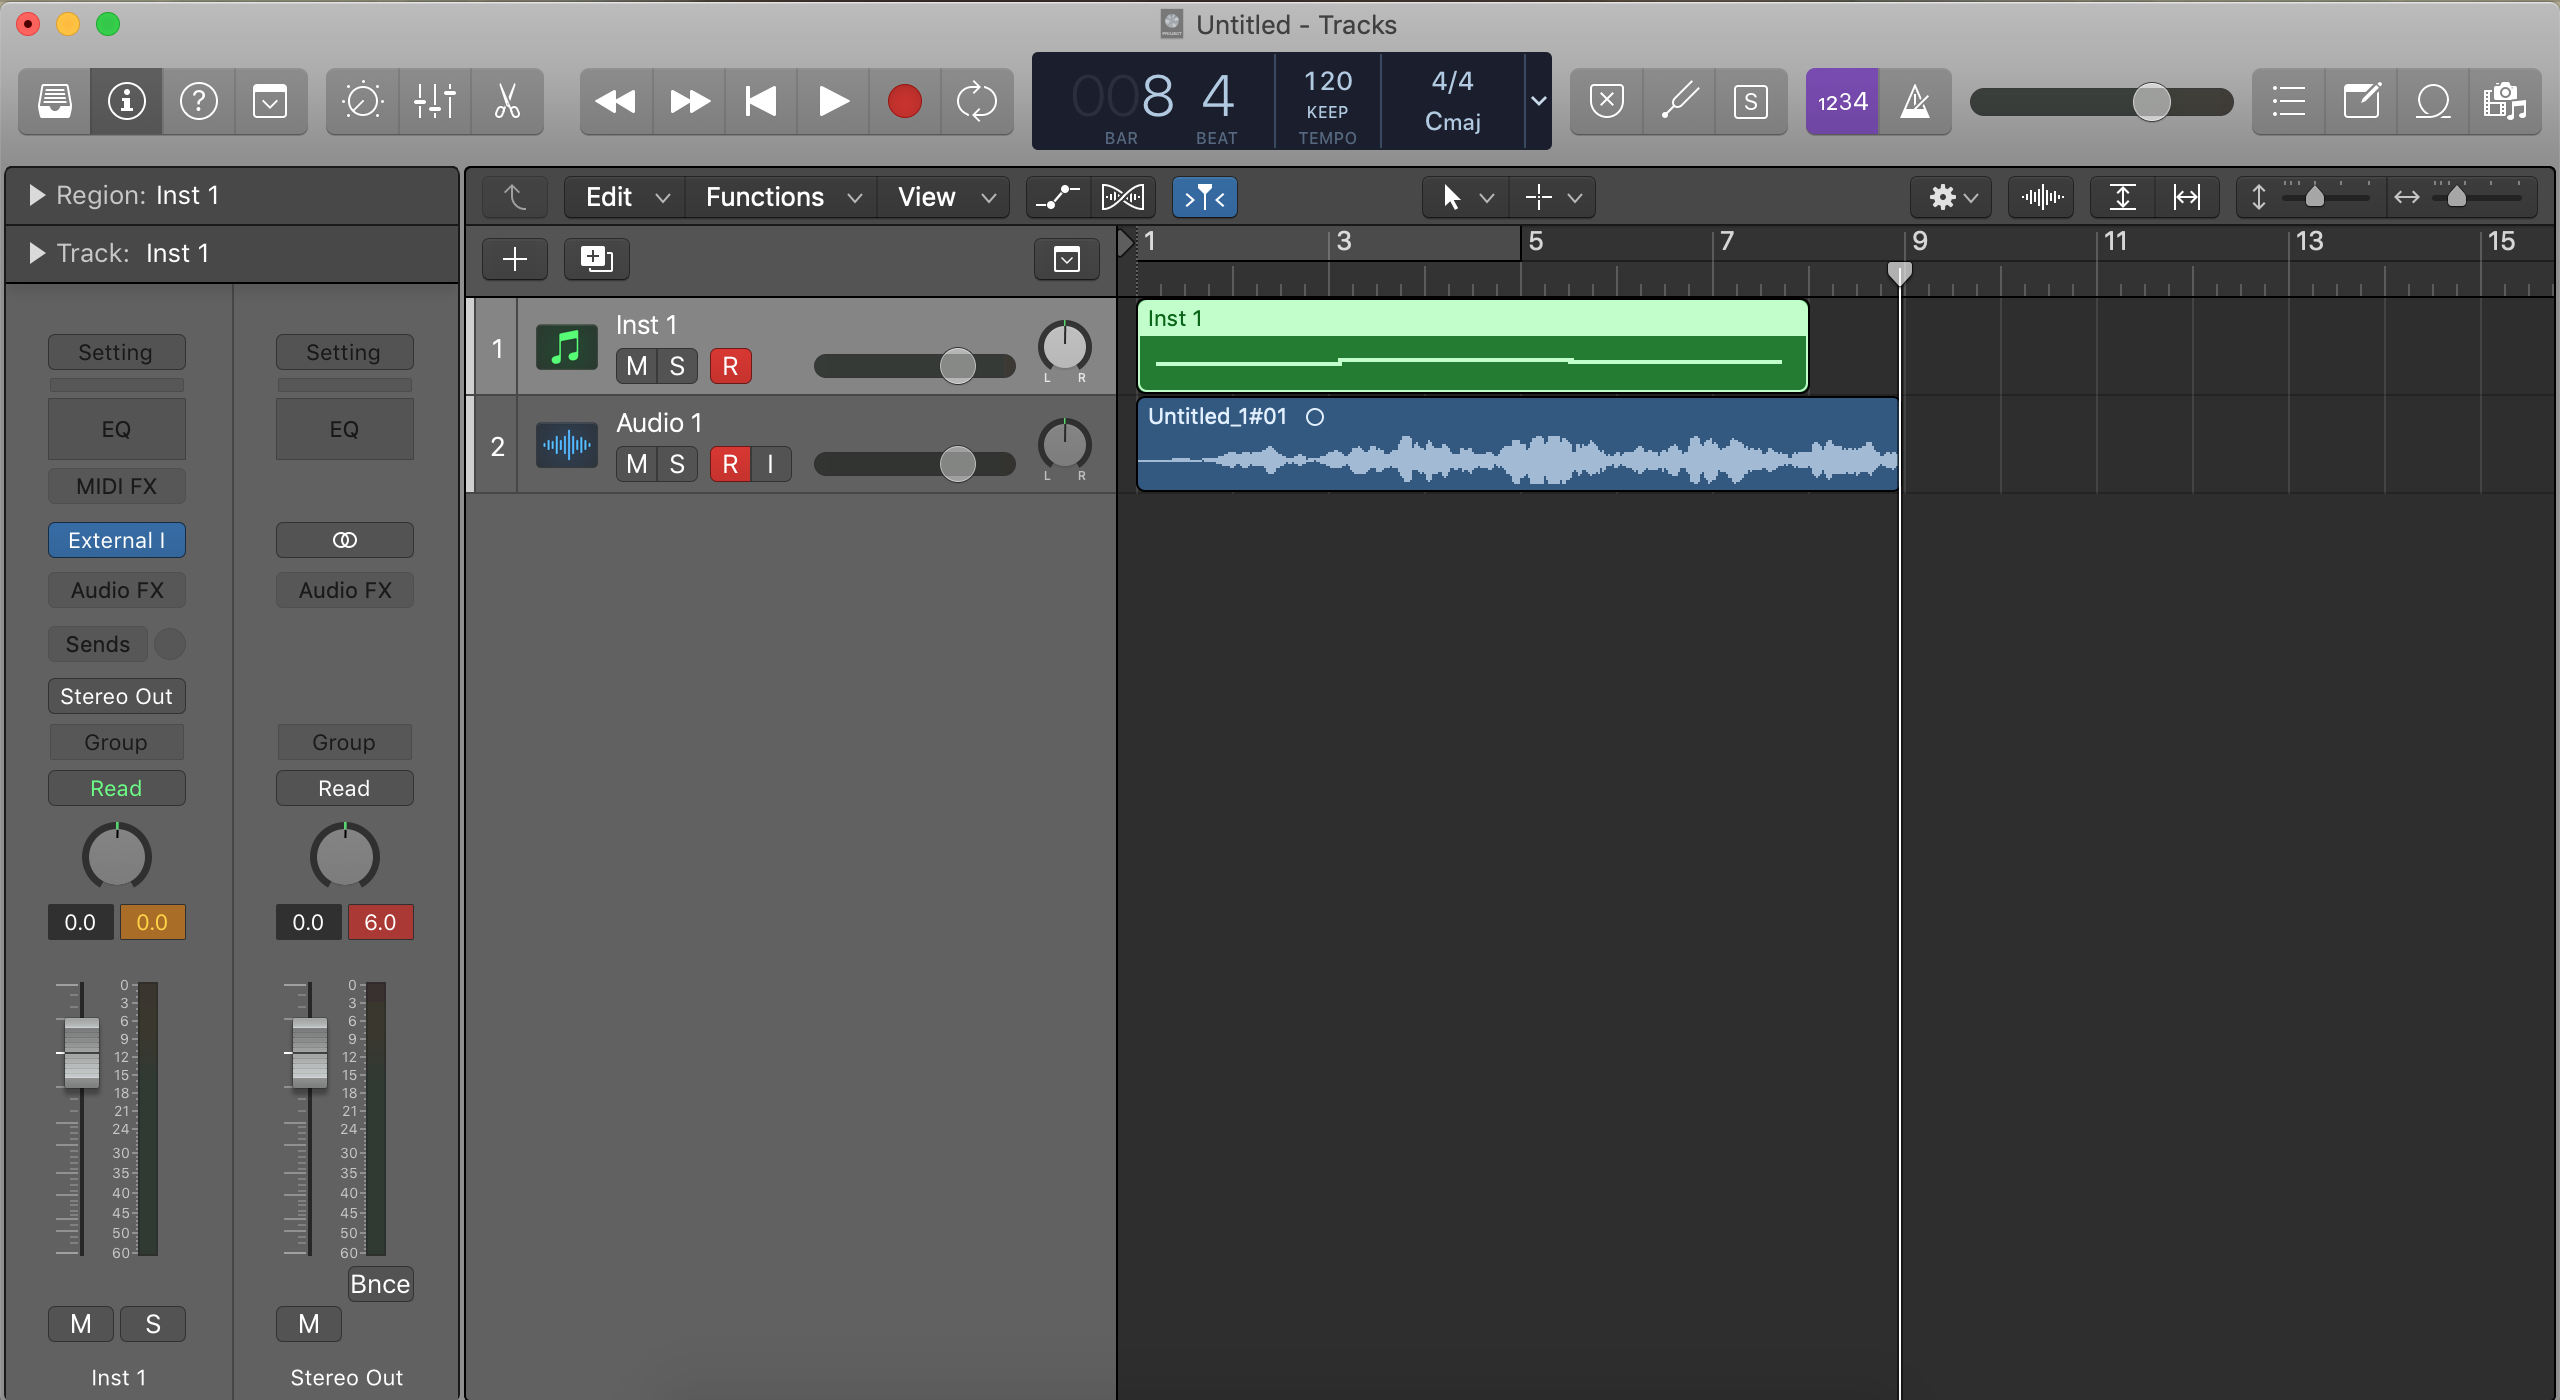Open the Functions menu

pyautogui.click(x=782, y=197)
